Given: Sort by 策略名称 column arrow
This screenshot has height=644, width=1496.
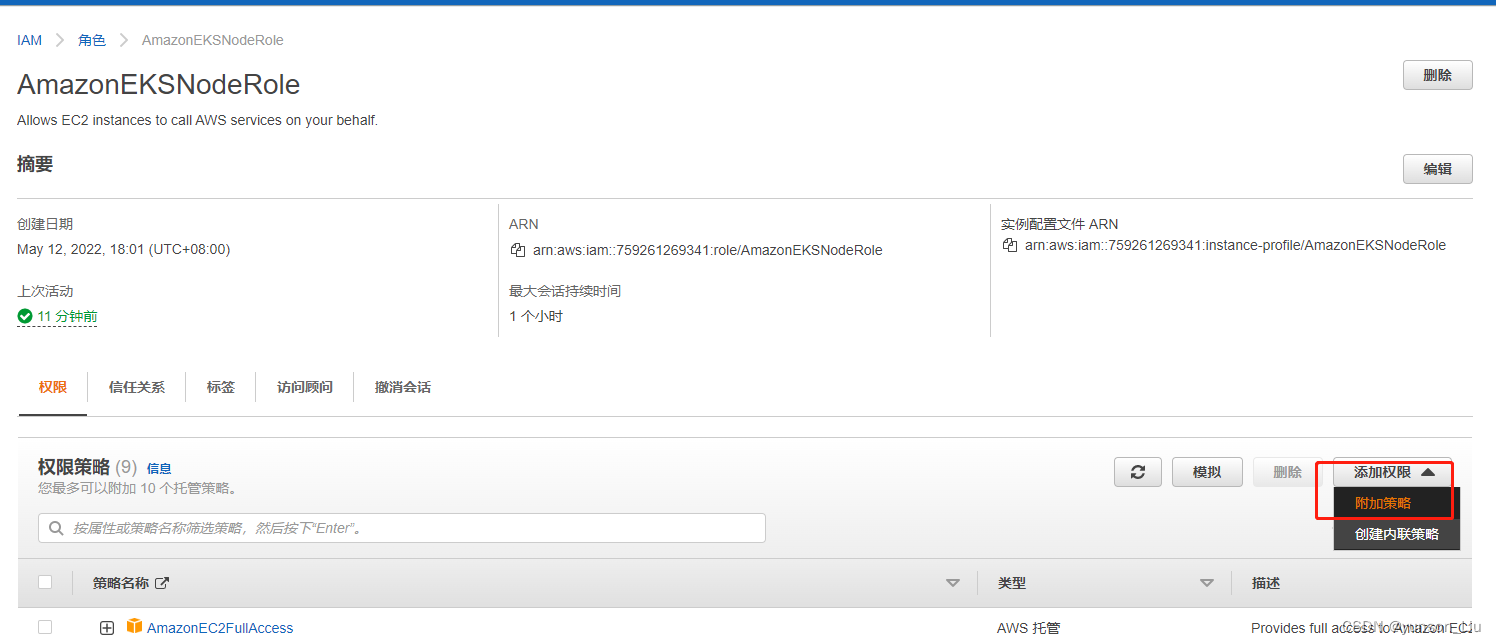Looking at the screenshot, I should 952,583.
